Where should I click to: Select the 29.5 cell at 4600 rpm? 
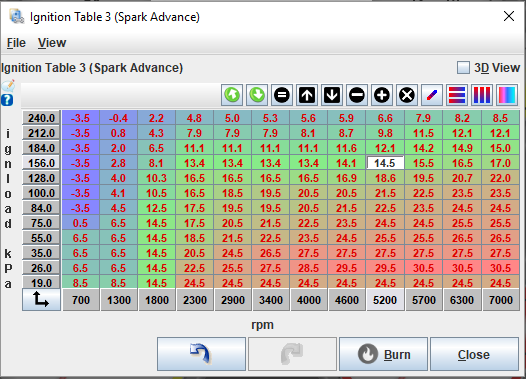[x=347, y=268]
